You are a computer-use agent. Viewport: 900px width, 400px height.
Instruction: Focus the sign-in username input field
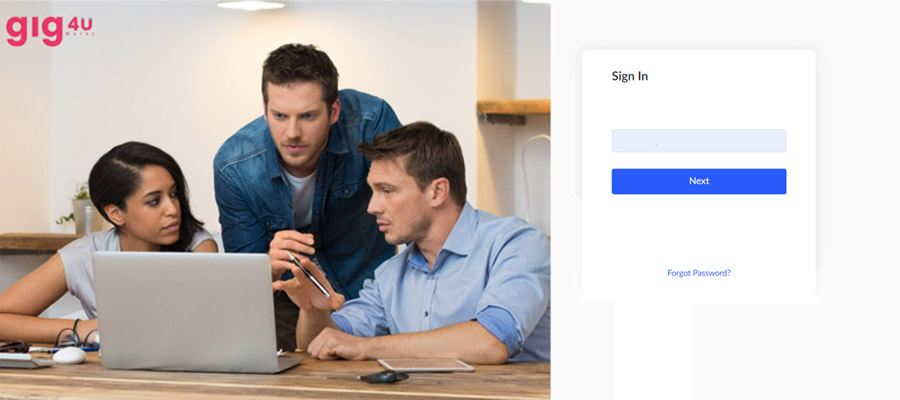699,141
